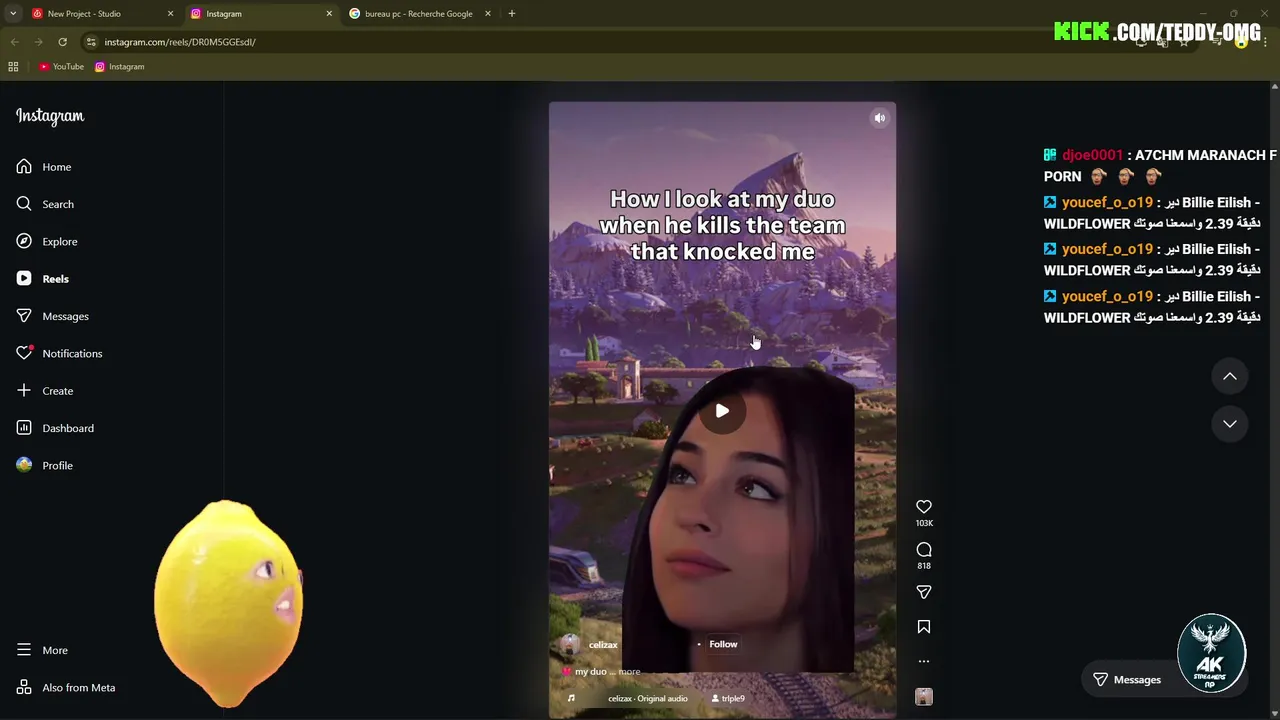Toggle the reel's audio speaker icon
The height and width of the screenshot is (720, 1280).
click(x=880, y=118)
